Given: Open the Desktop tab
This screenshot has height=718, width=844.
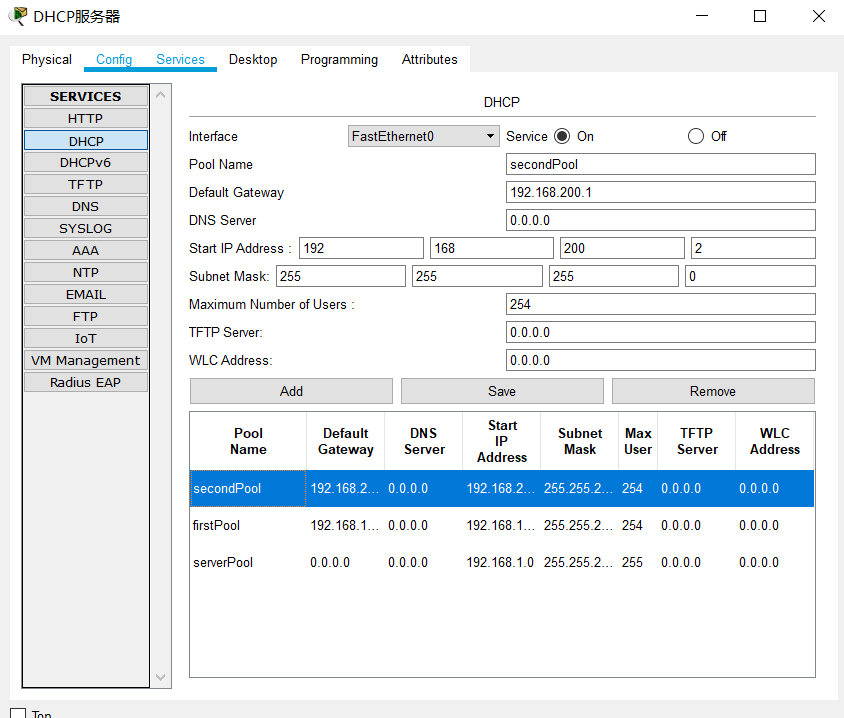Looking at the screenshot, I should (x=253, y=59).
